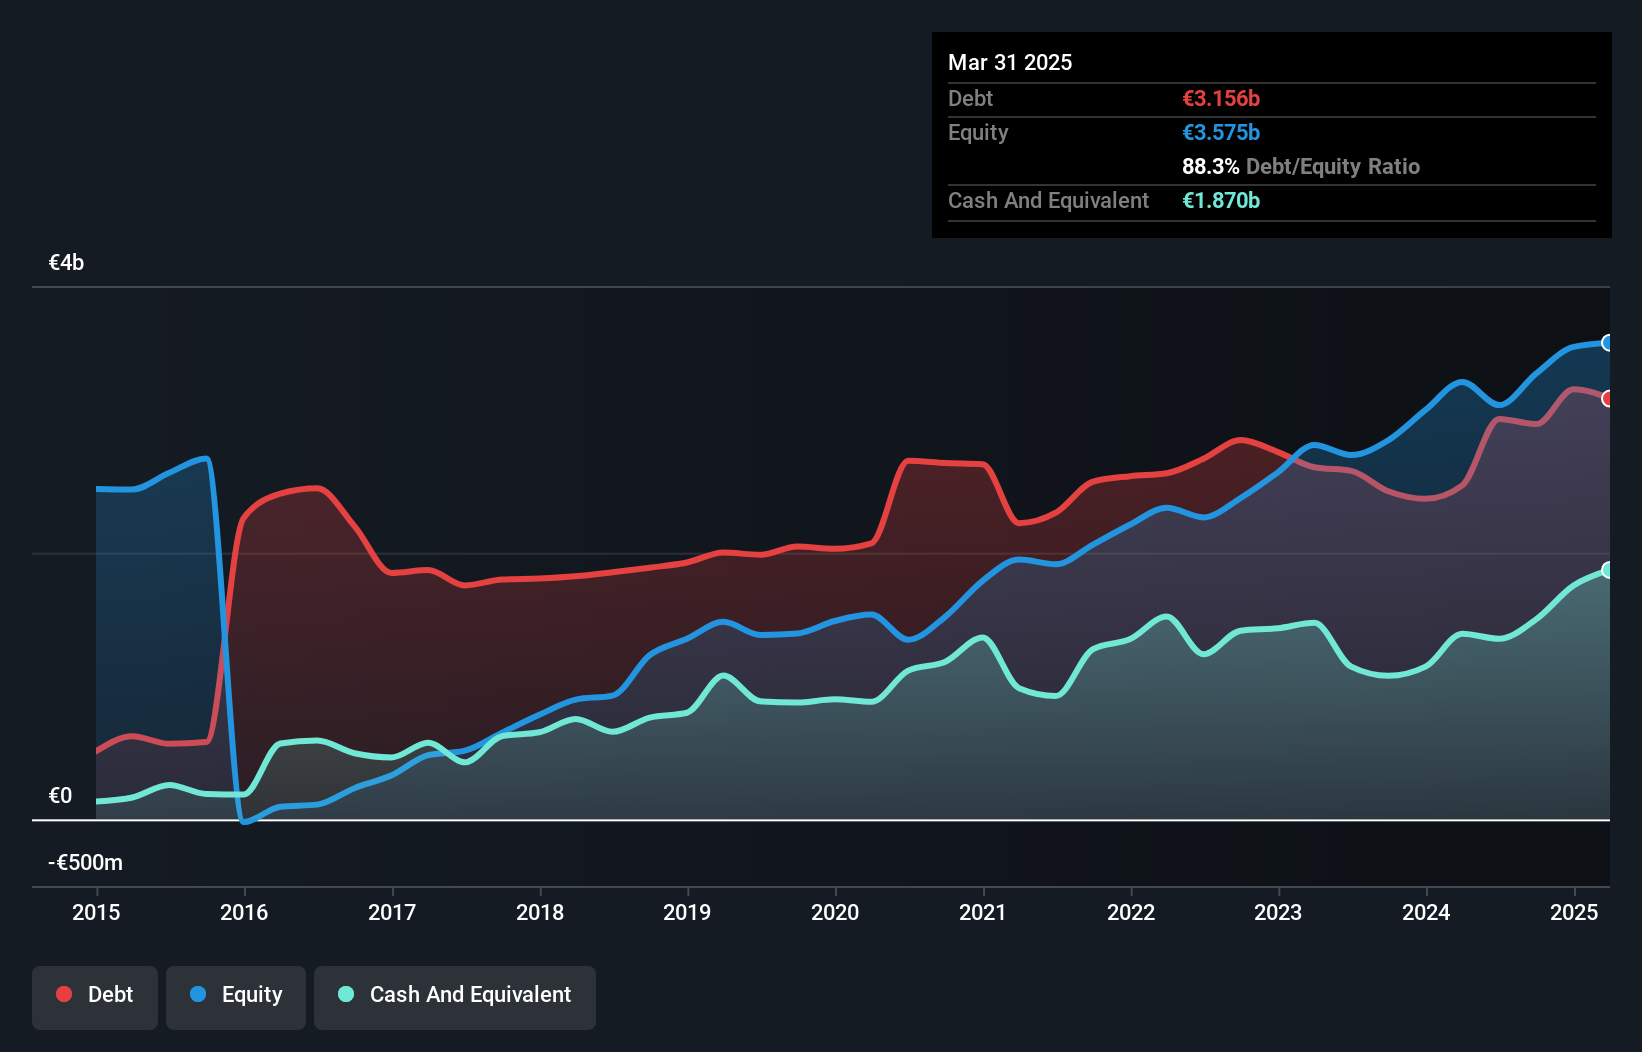Image resolution: width=1642 pixels, height=1052 pixels.
Task: Select the 2025 x-axis label
Action: 1574,912
